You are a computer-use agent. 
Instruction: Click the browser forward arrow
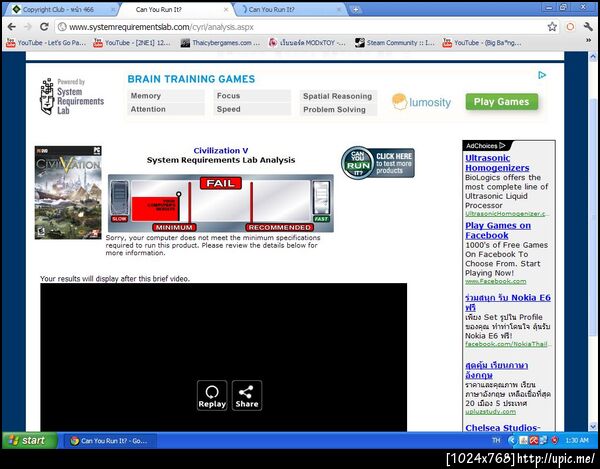pos(28,27)
